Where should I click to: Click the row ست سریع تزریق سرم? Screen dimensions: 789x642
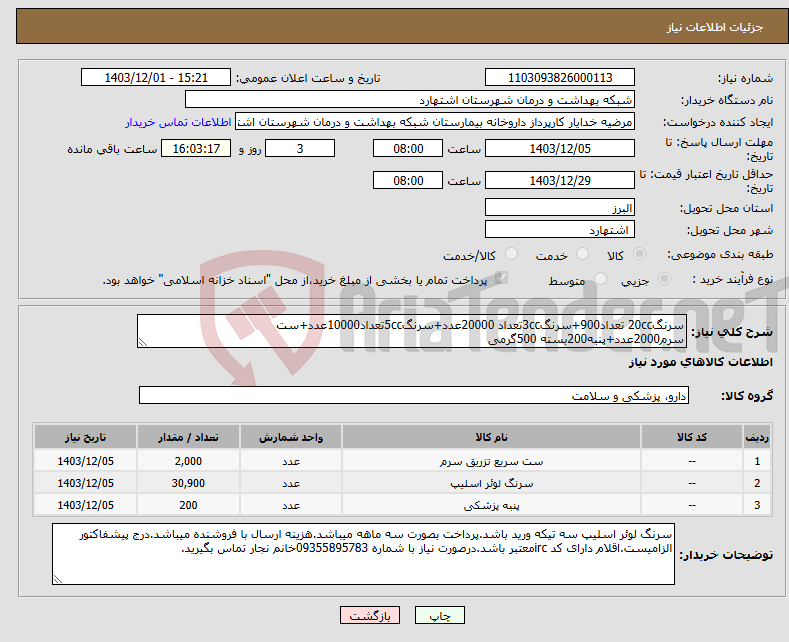point(402,461)
